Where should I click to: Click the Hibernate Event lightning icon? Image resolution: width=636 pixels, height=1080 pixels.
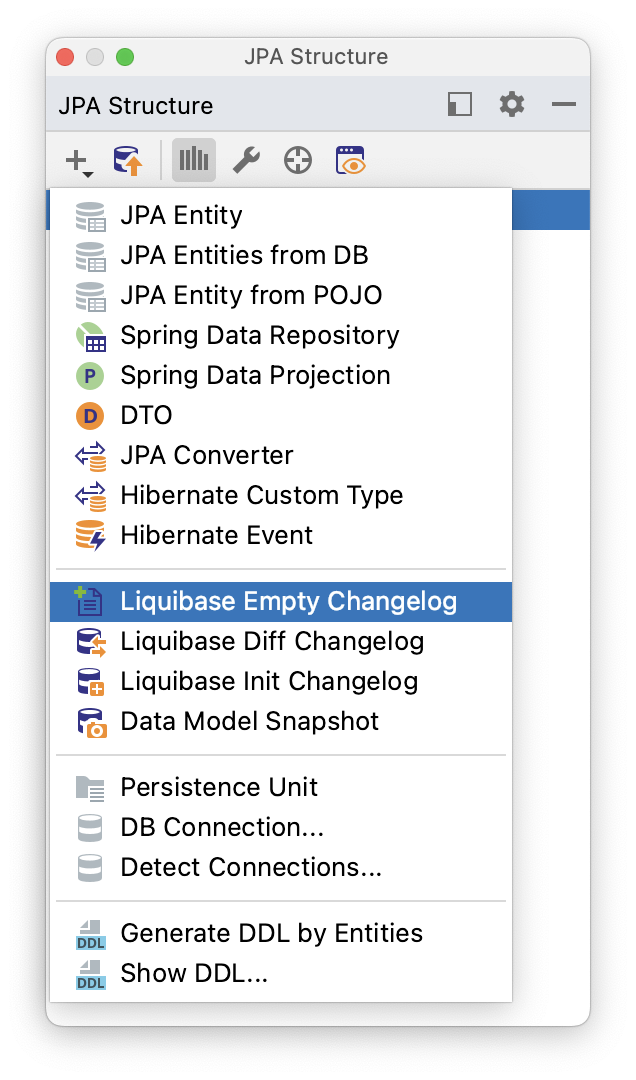pyautogui.click(x=90, y=536)
